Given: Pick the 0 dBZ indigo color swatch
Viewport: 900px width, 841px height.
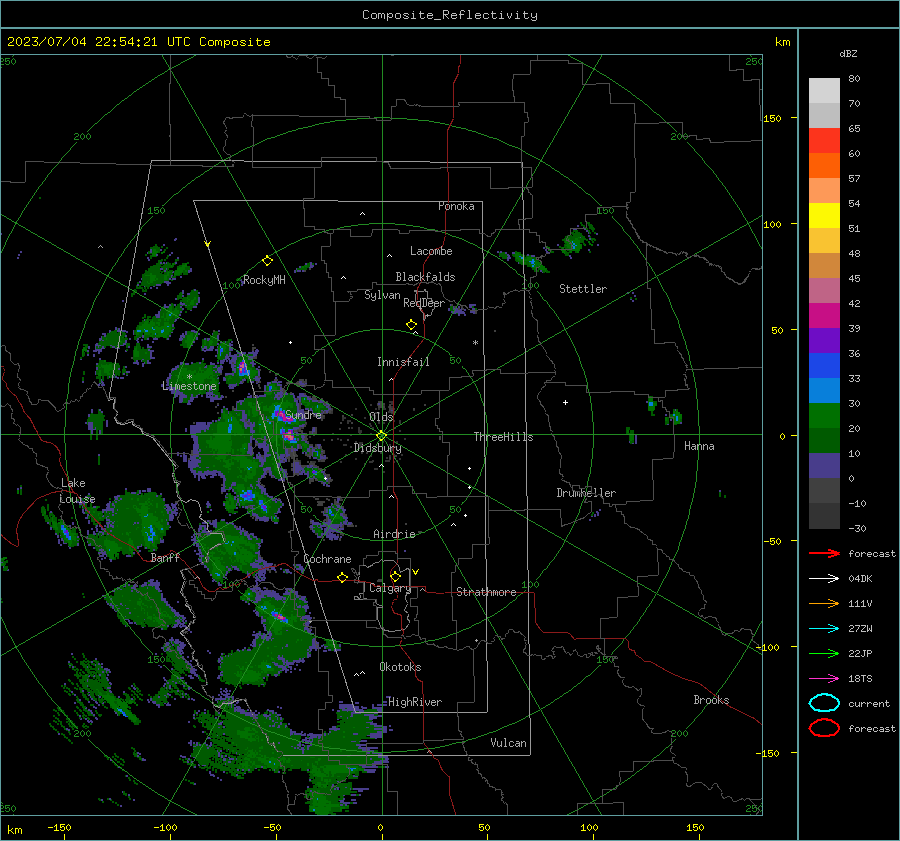Looking at the screenshot, I should pos(824,466).
